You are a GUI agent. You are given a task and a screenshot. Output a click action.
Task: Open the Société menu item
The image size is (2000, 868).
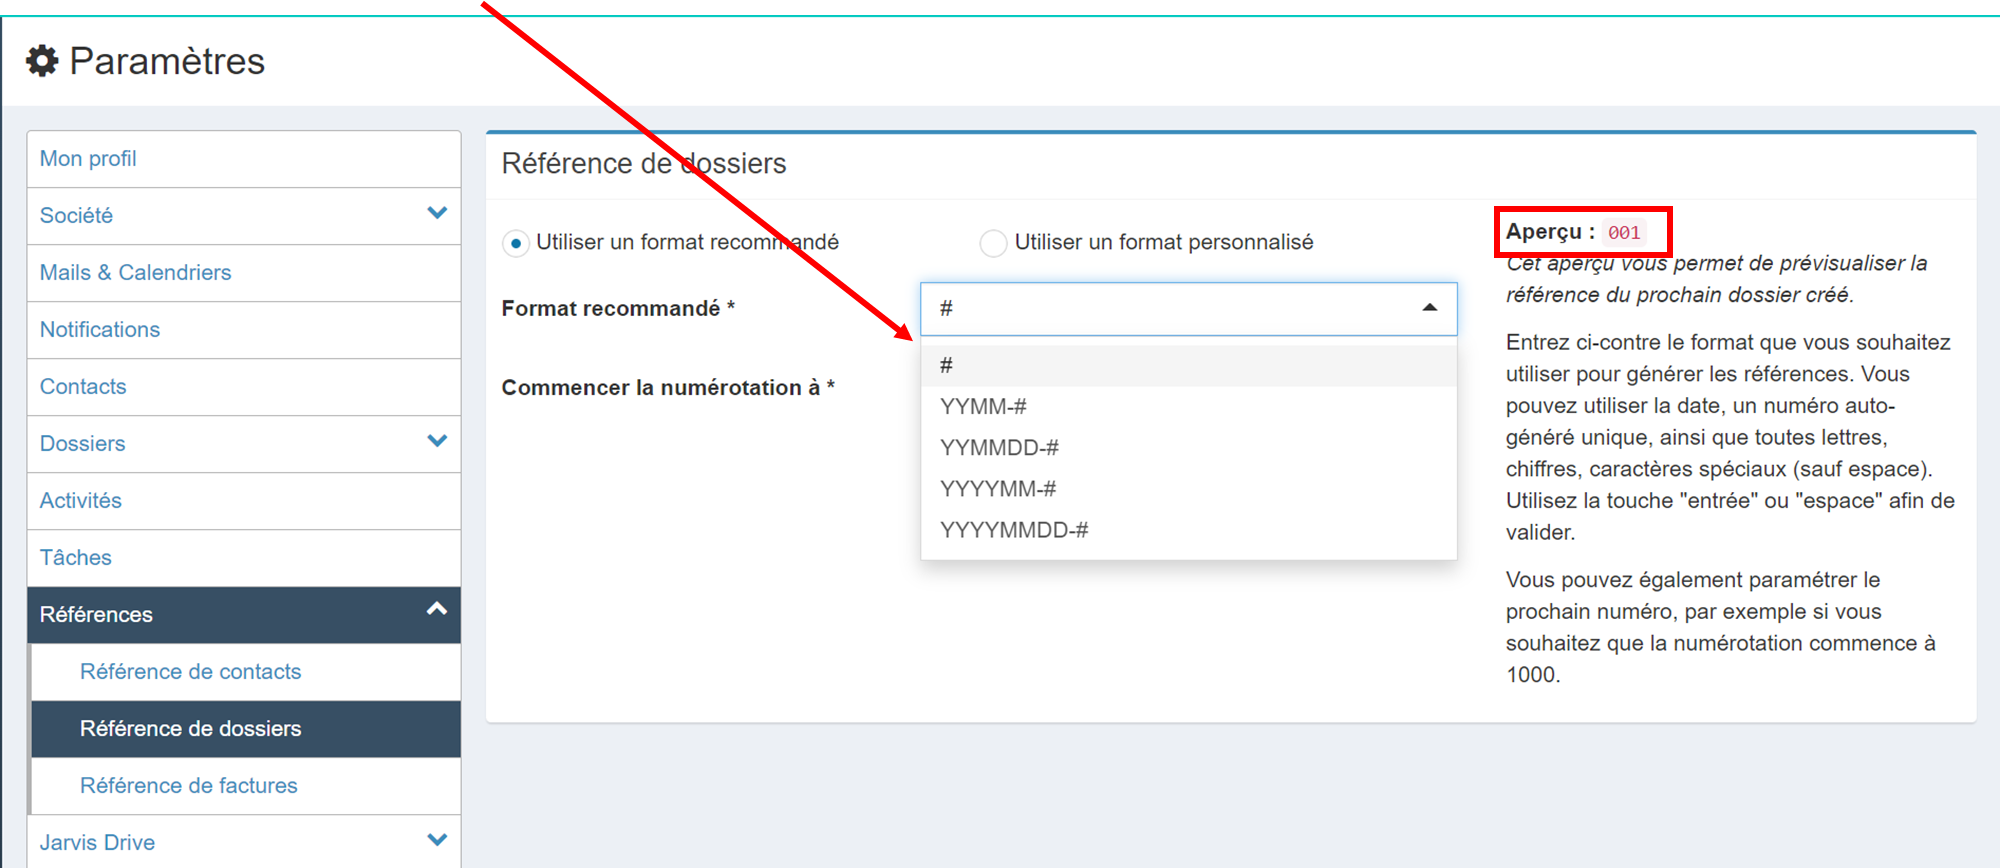pyautogui.click(x=76, y=215)
